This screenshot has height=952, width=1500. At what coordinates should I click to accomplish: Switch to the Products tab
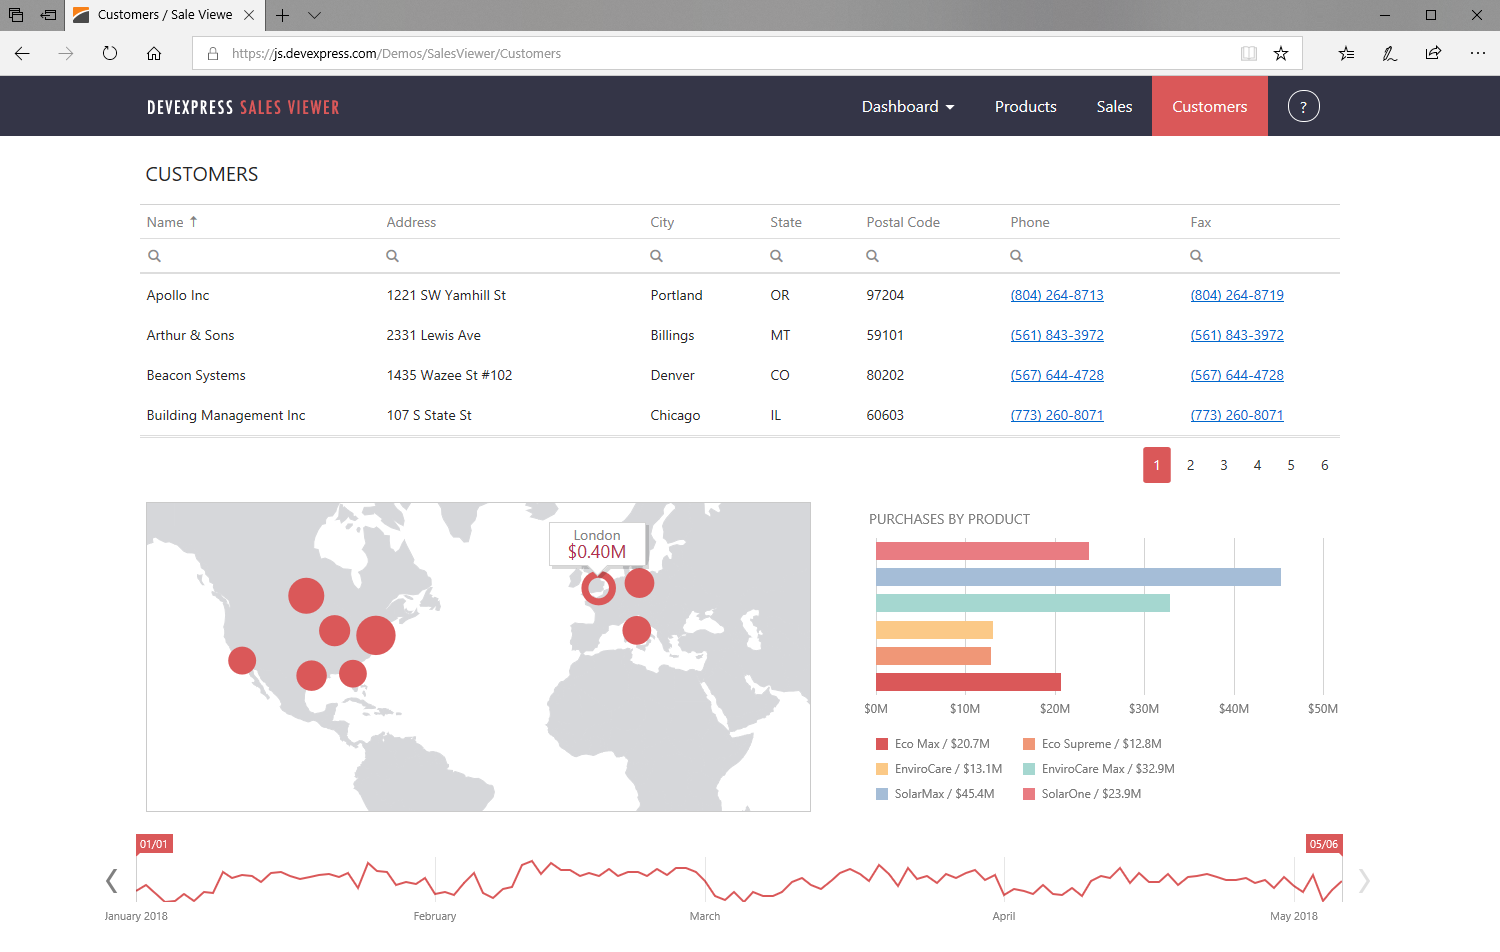(x=1025, y=107)
